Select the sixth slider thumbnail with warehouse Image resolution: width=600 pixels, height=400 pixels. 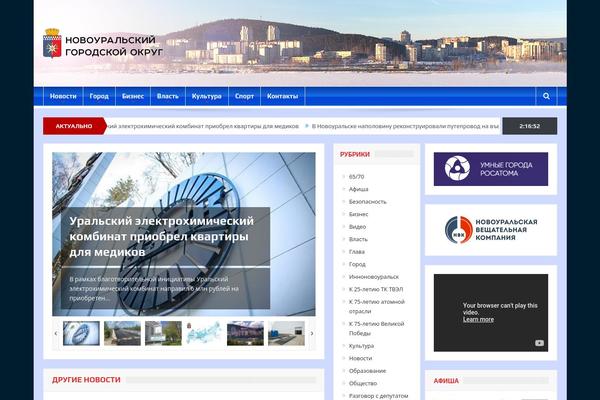click(x=286, y=333)
